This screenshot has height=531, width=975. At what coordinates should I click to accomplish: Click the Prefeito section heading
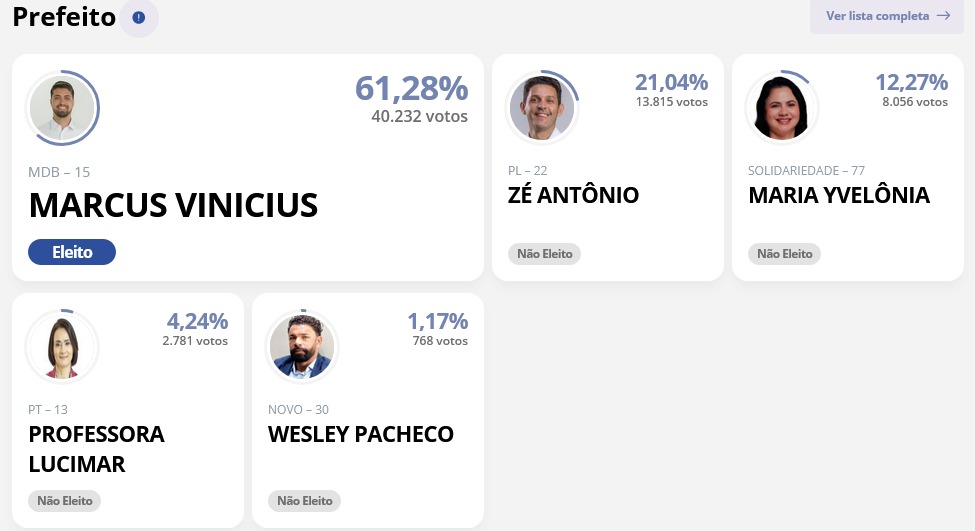pyautogui.click(x=64, y=17)
